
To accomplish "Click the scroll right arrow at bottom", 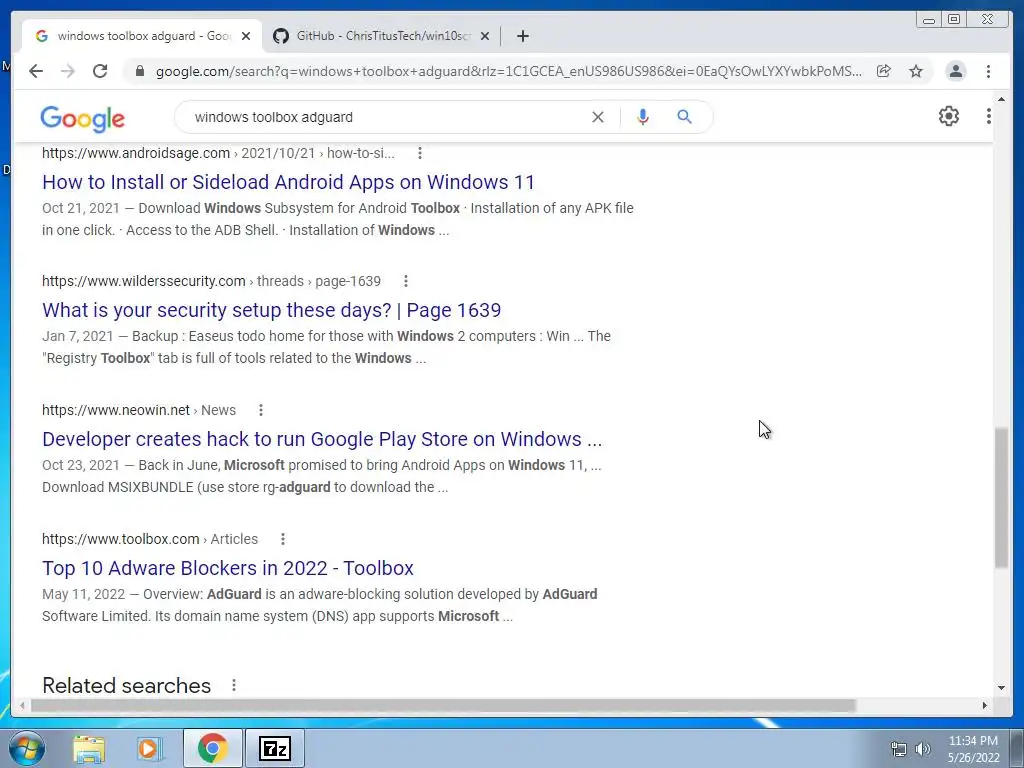I will tap(984, 705).
